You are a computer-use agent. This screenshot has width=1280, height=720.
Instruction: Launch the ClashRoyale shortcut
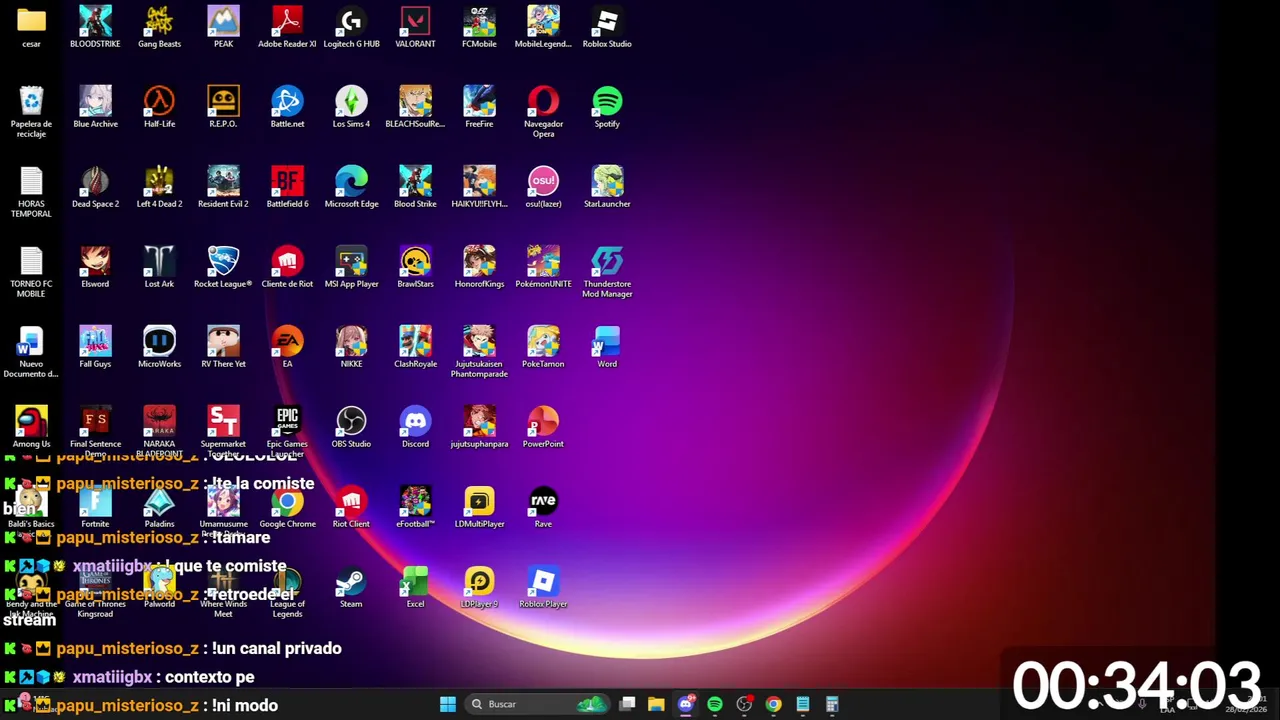point(415,347)
